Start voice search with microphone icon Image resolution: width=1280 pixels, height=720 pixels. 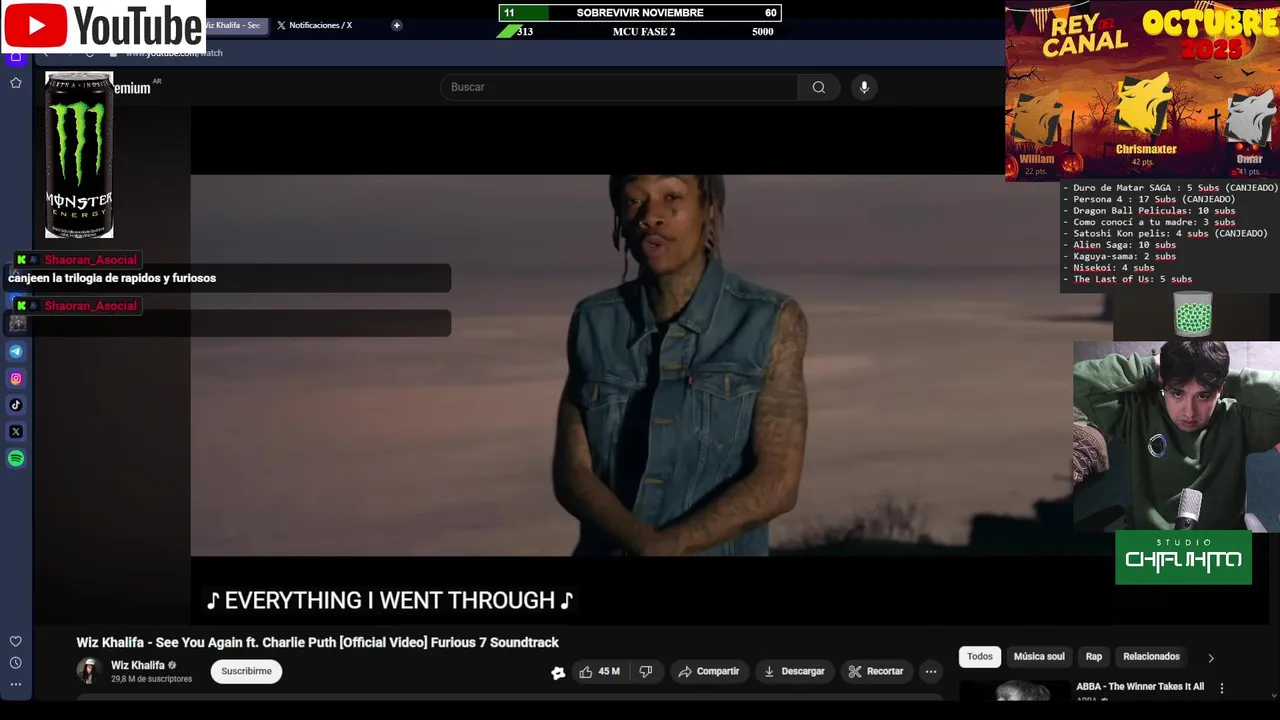864,87
